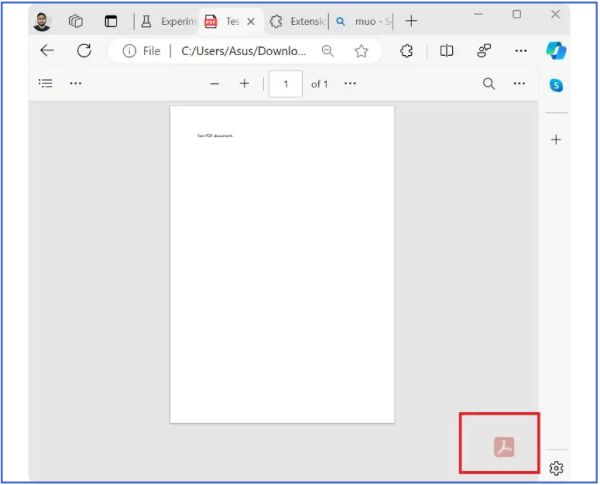Click the Adobe Acrobat icon in red box
600x485 pixels.
tap(503, 446)
